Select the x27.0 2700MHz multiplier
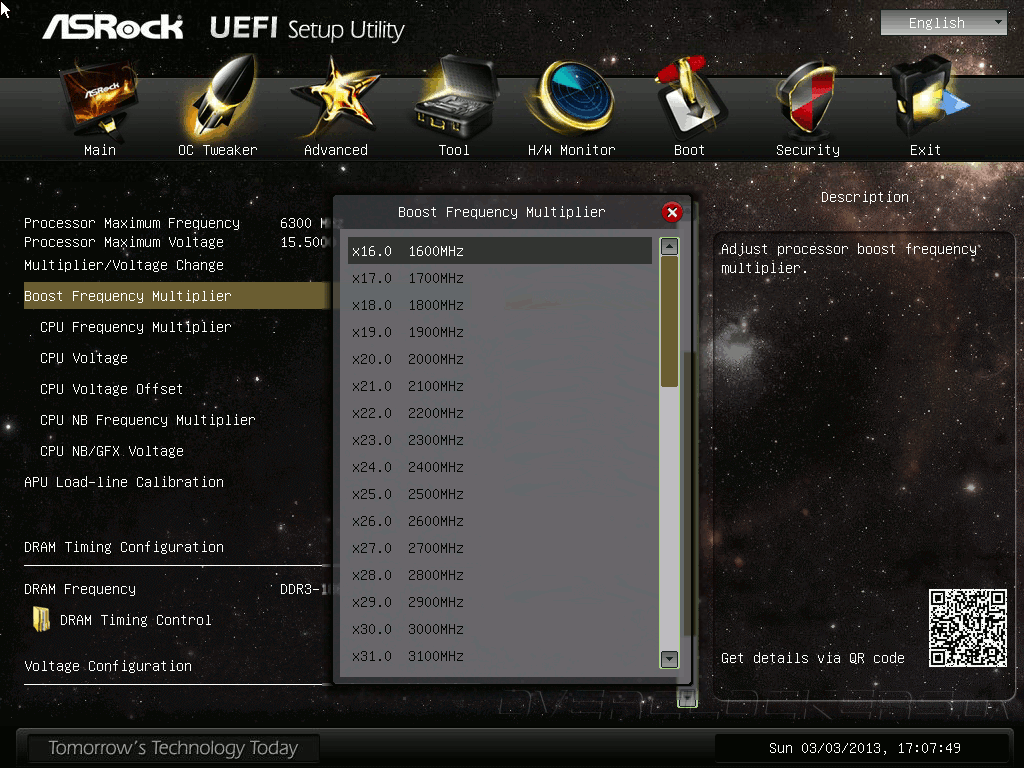The width and height of the screenshot is (1024, 768). [500, 548]
